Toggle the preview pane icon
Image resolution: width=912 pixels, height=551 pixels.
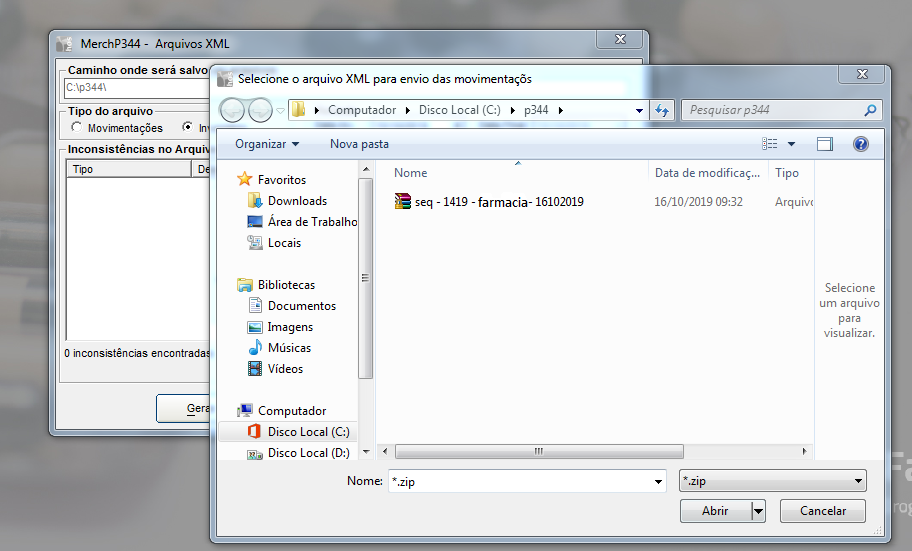click(x=824, y=144)
